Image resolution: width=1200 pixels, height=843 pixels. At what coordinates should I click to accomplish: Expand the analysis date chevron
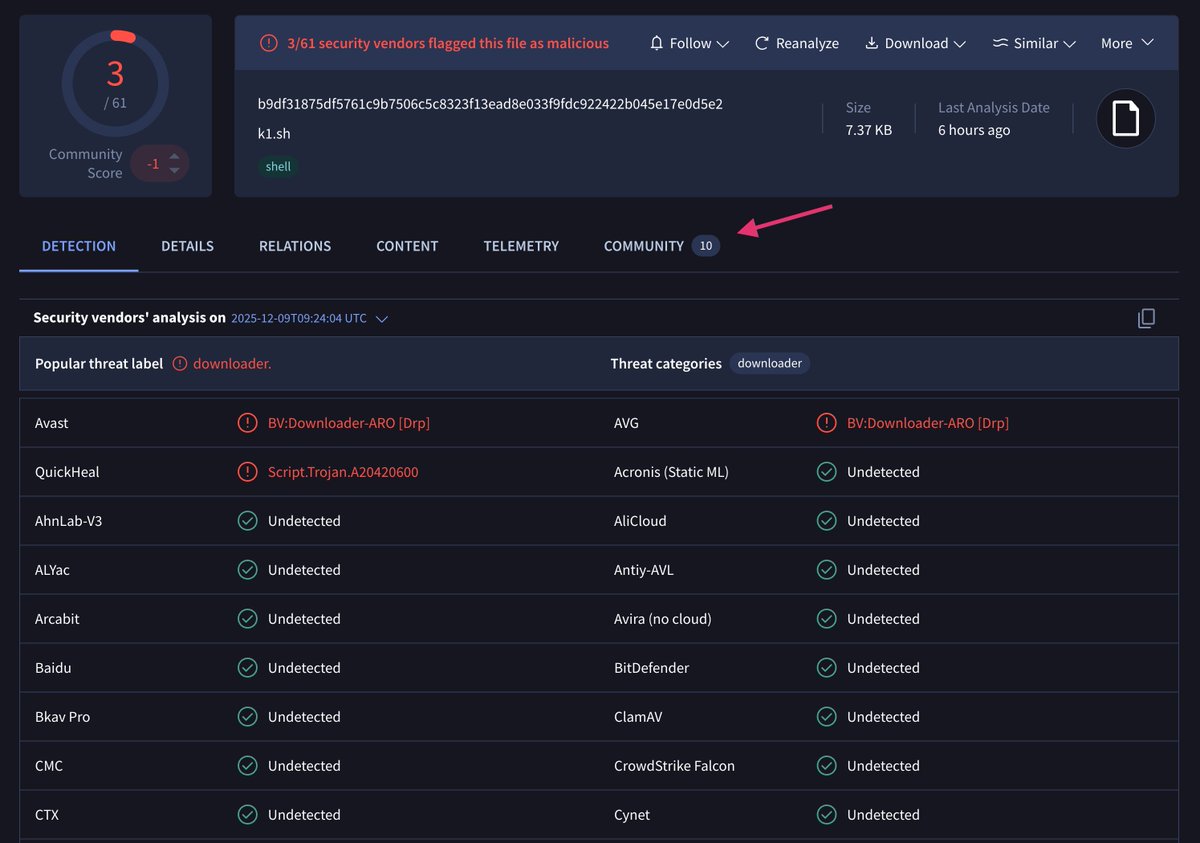pos(381,319)
